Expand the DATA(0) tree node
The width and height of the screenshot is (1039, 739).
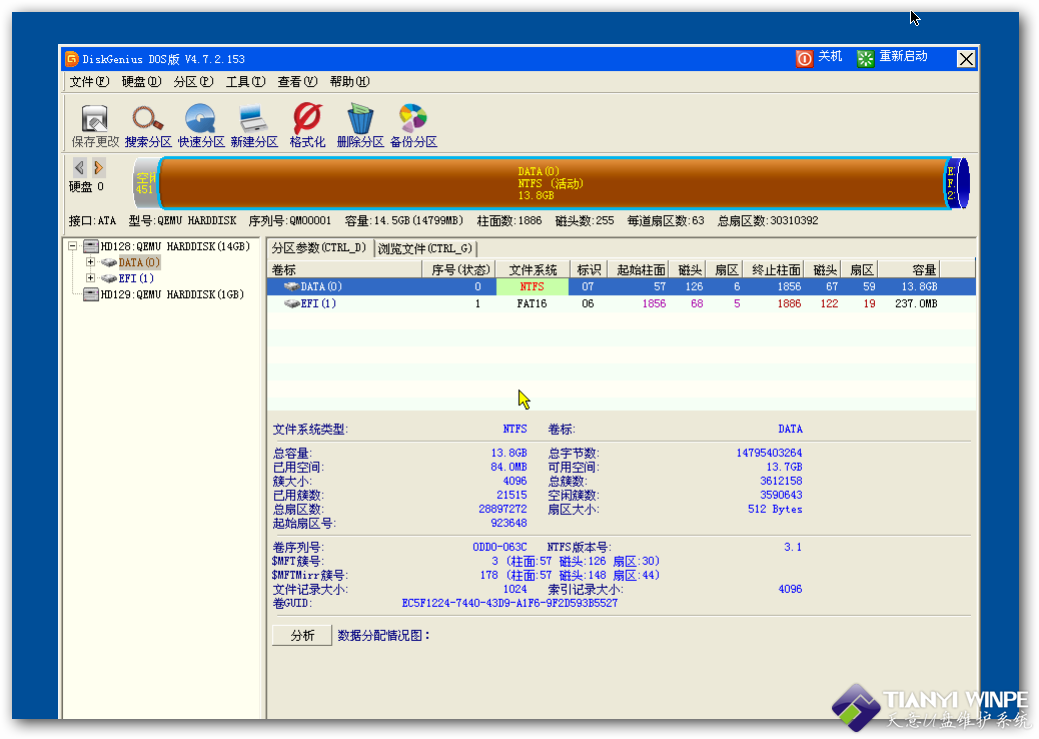(90, 262)
